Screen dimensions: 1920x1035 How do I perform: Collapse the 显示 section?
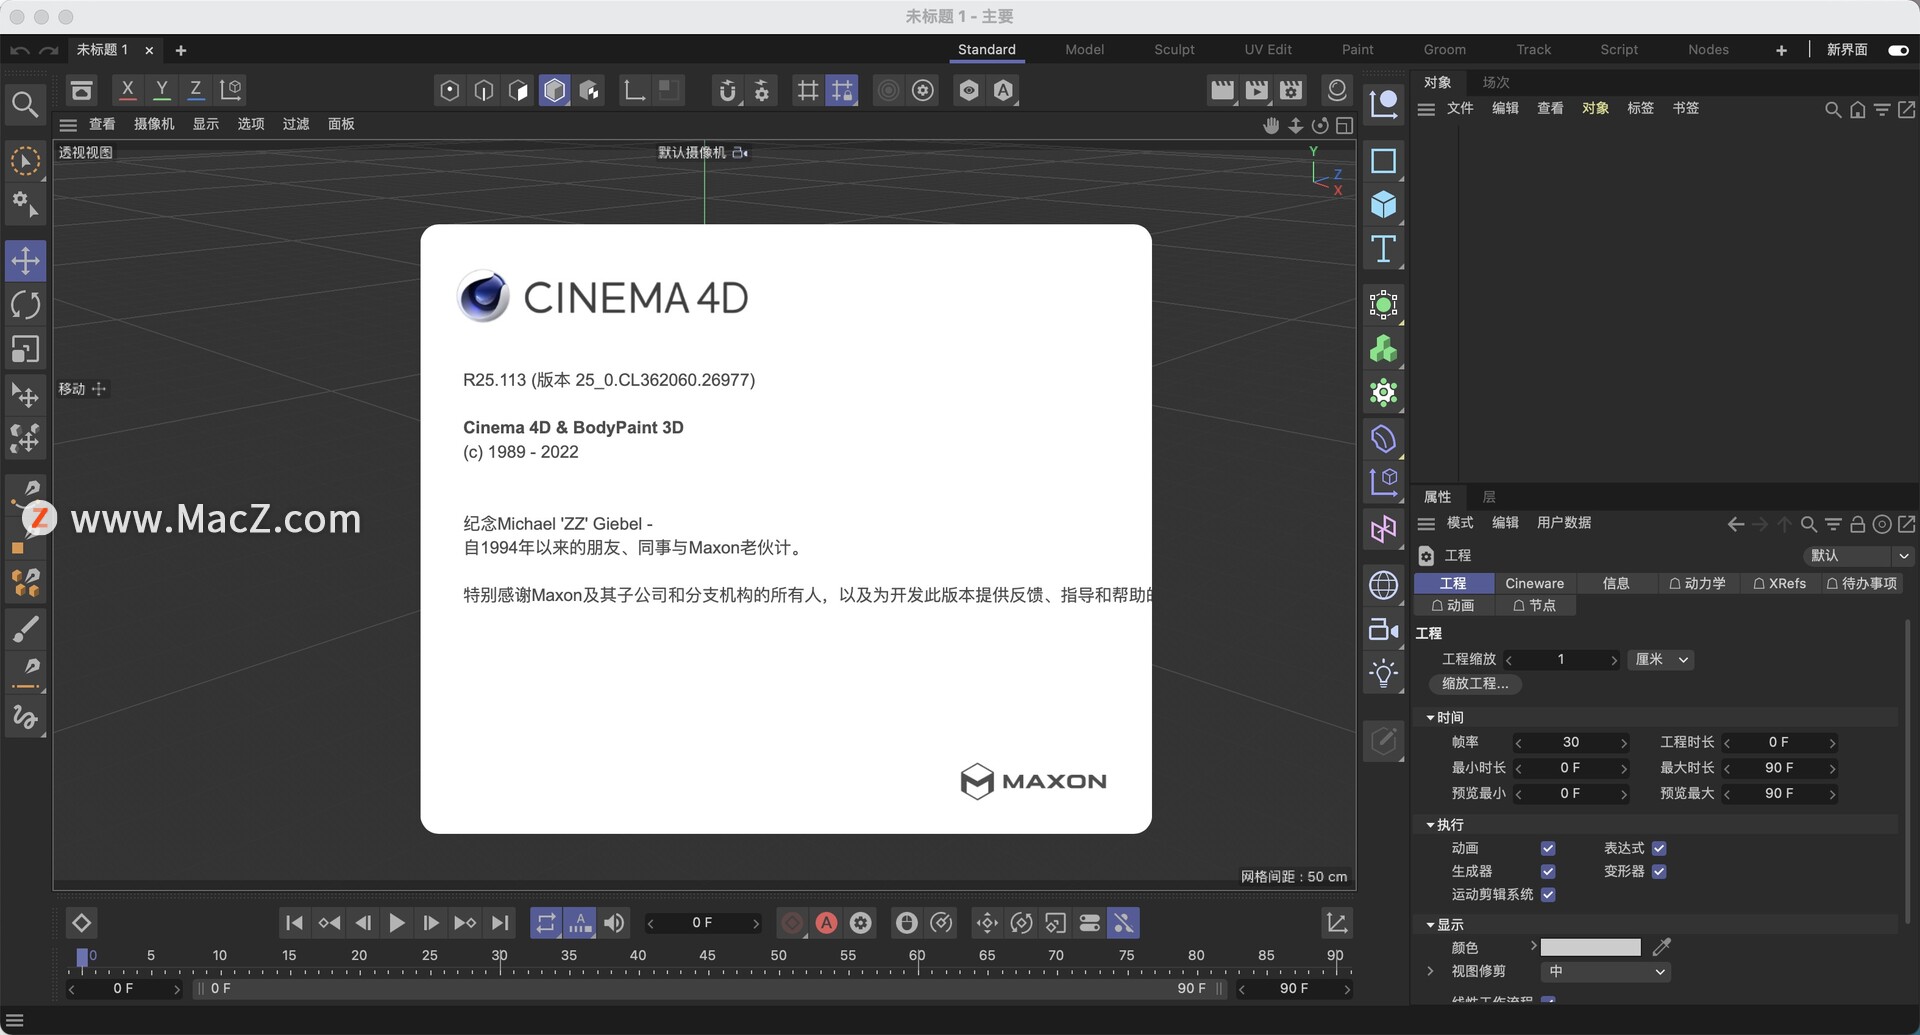tap(1430, 925)
